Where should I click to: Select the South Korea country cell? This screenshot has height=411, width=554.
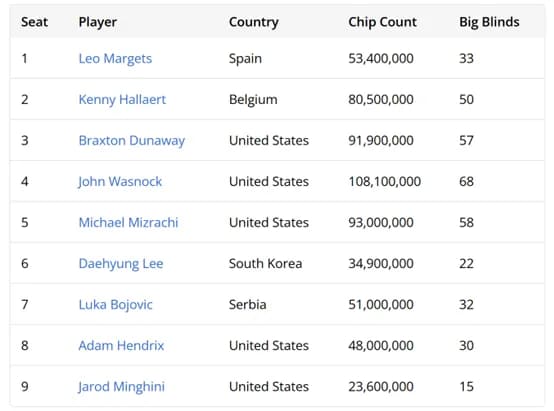tap(265, 264)
